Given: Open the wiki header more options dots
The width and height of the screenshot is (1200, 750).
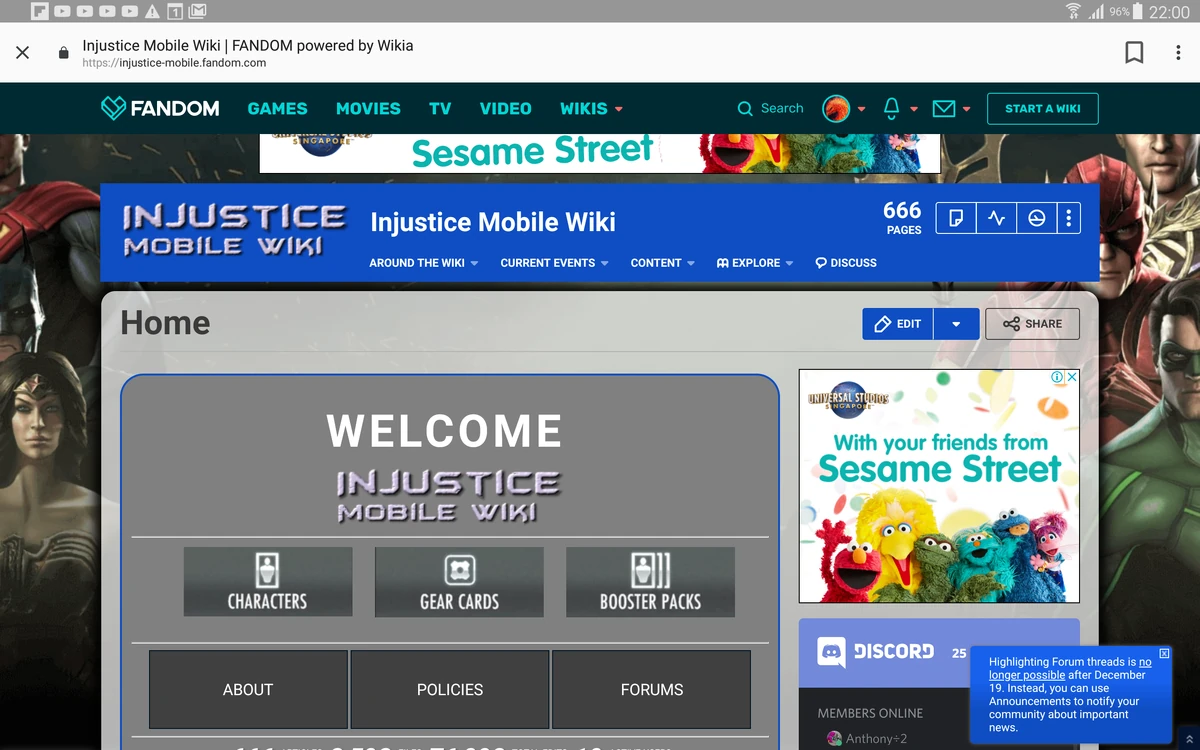Looking at the screenshot, I should click(x=1069, y=217).
